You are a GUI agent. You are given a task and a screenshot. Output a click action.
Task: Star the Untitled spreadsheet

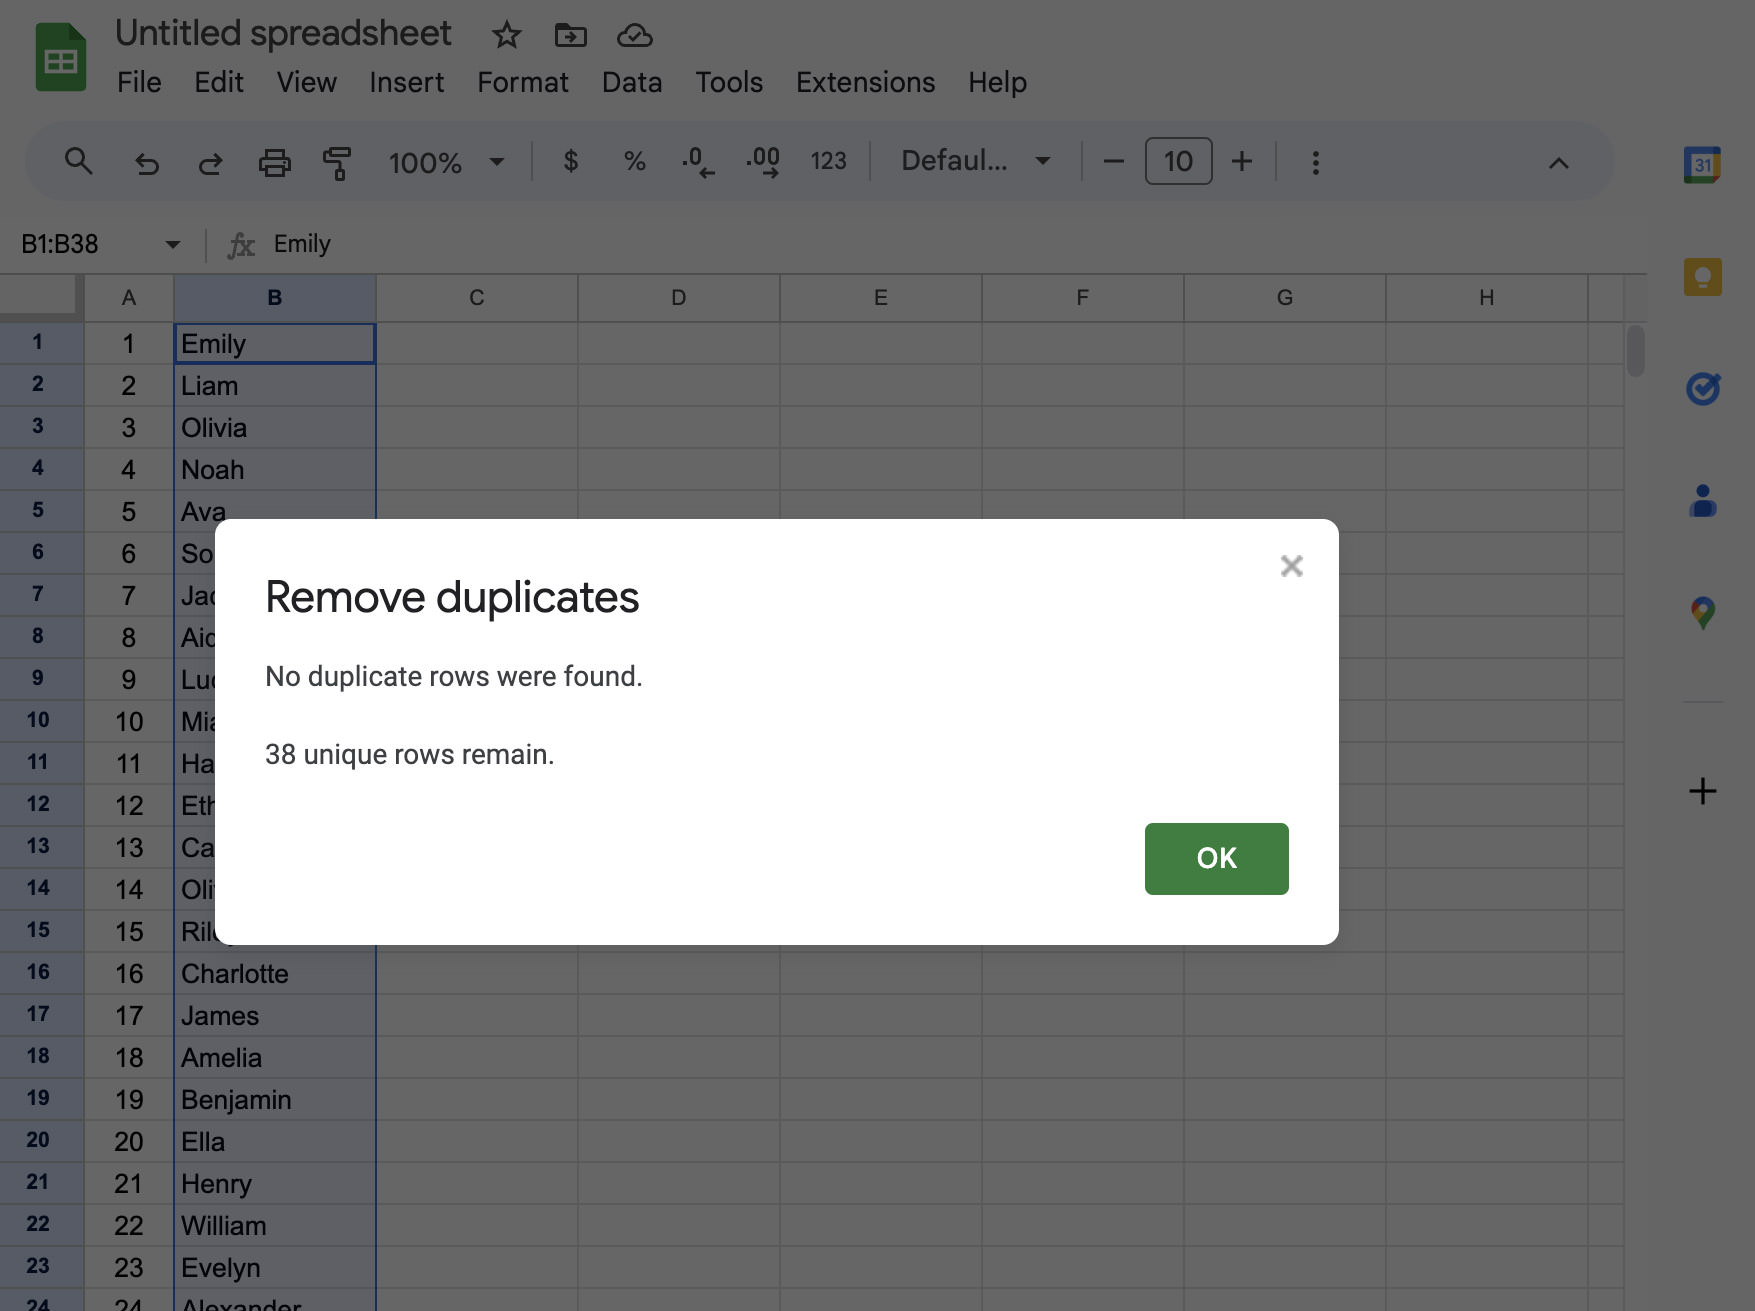(x=507, y=35)
